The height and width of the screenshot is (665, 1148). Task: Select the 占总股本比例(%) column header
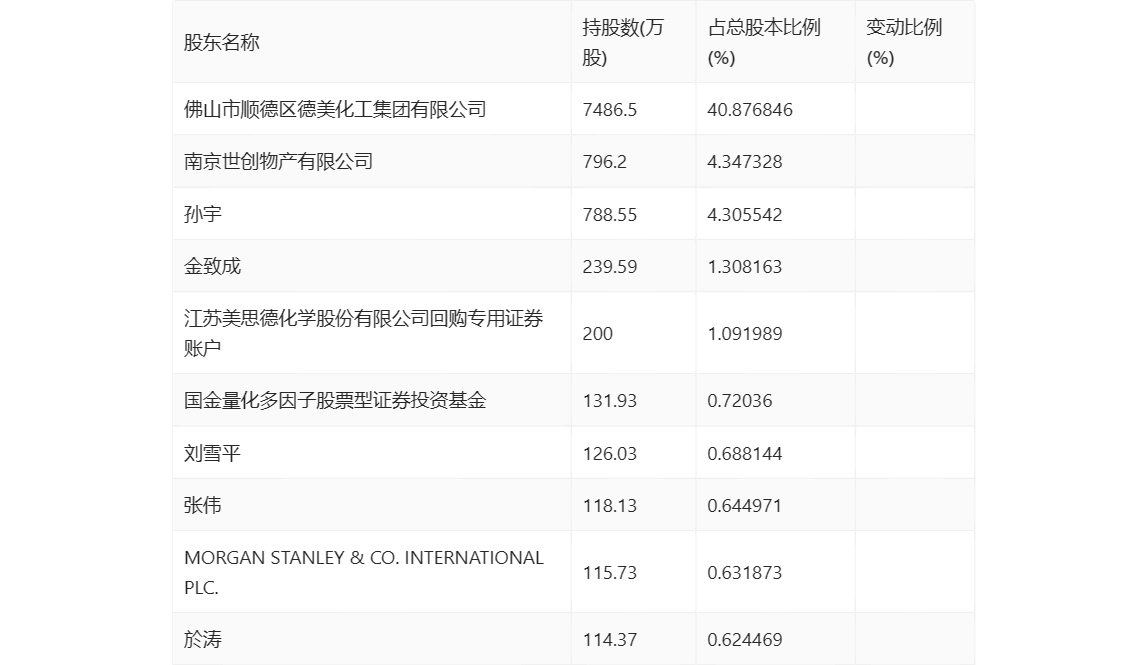click(764, 42)
